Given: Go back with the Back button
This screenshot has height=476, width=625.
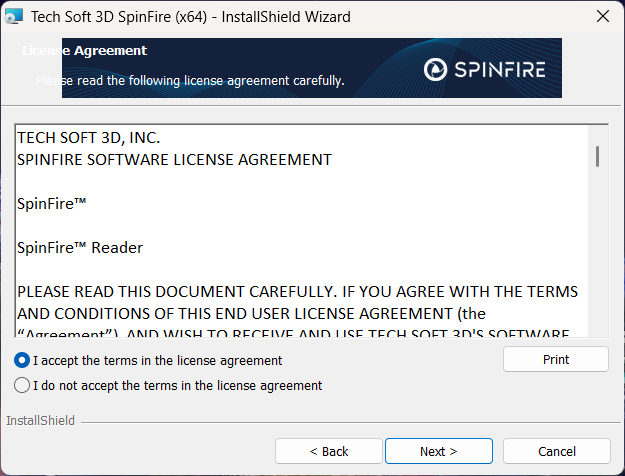Looking at the screenshot, I should pyautogui.click(x=328, y=451).
